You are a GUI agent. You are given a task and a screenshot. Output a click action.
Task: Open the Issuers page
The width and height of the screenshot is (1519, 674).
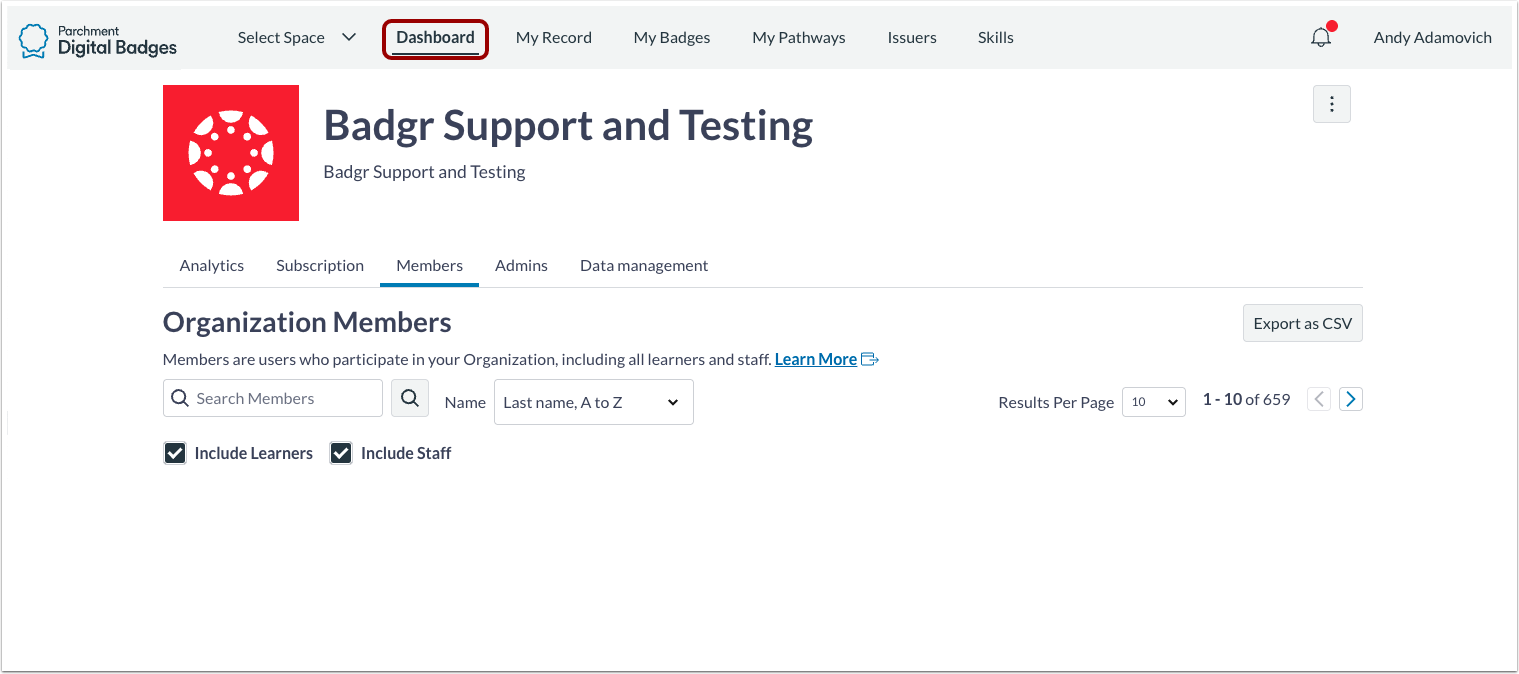click(x=912, y=38)
